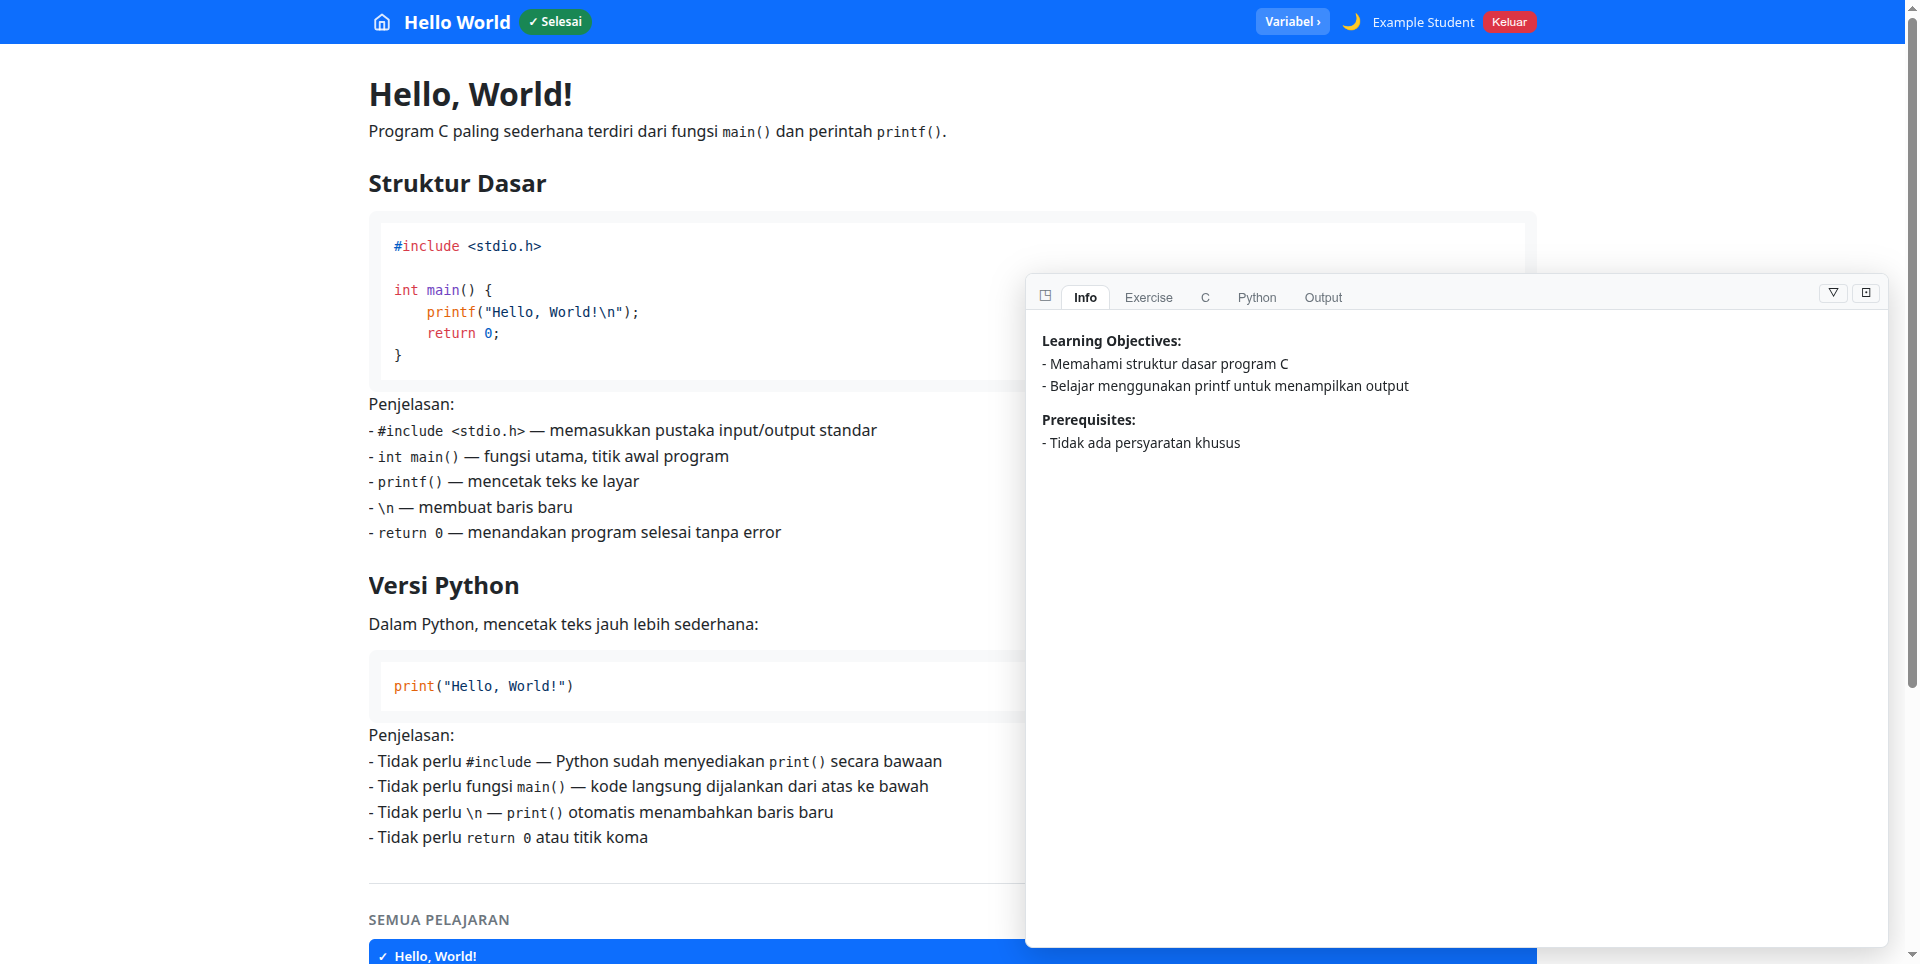Show the Output tab

click(x=1322, y=298)
